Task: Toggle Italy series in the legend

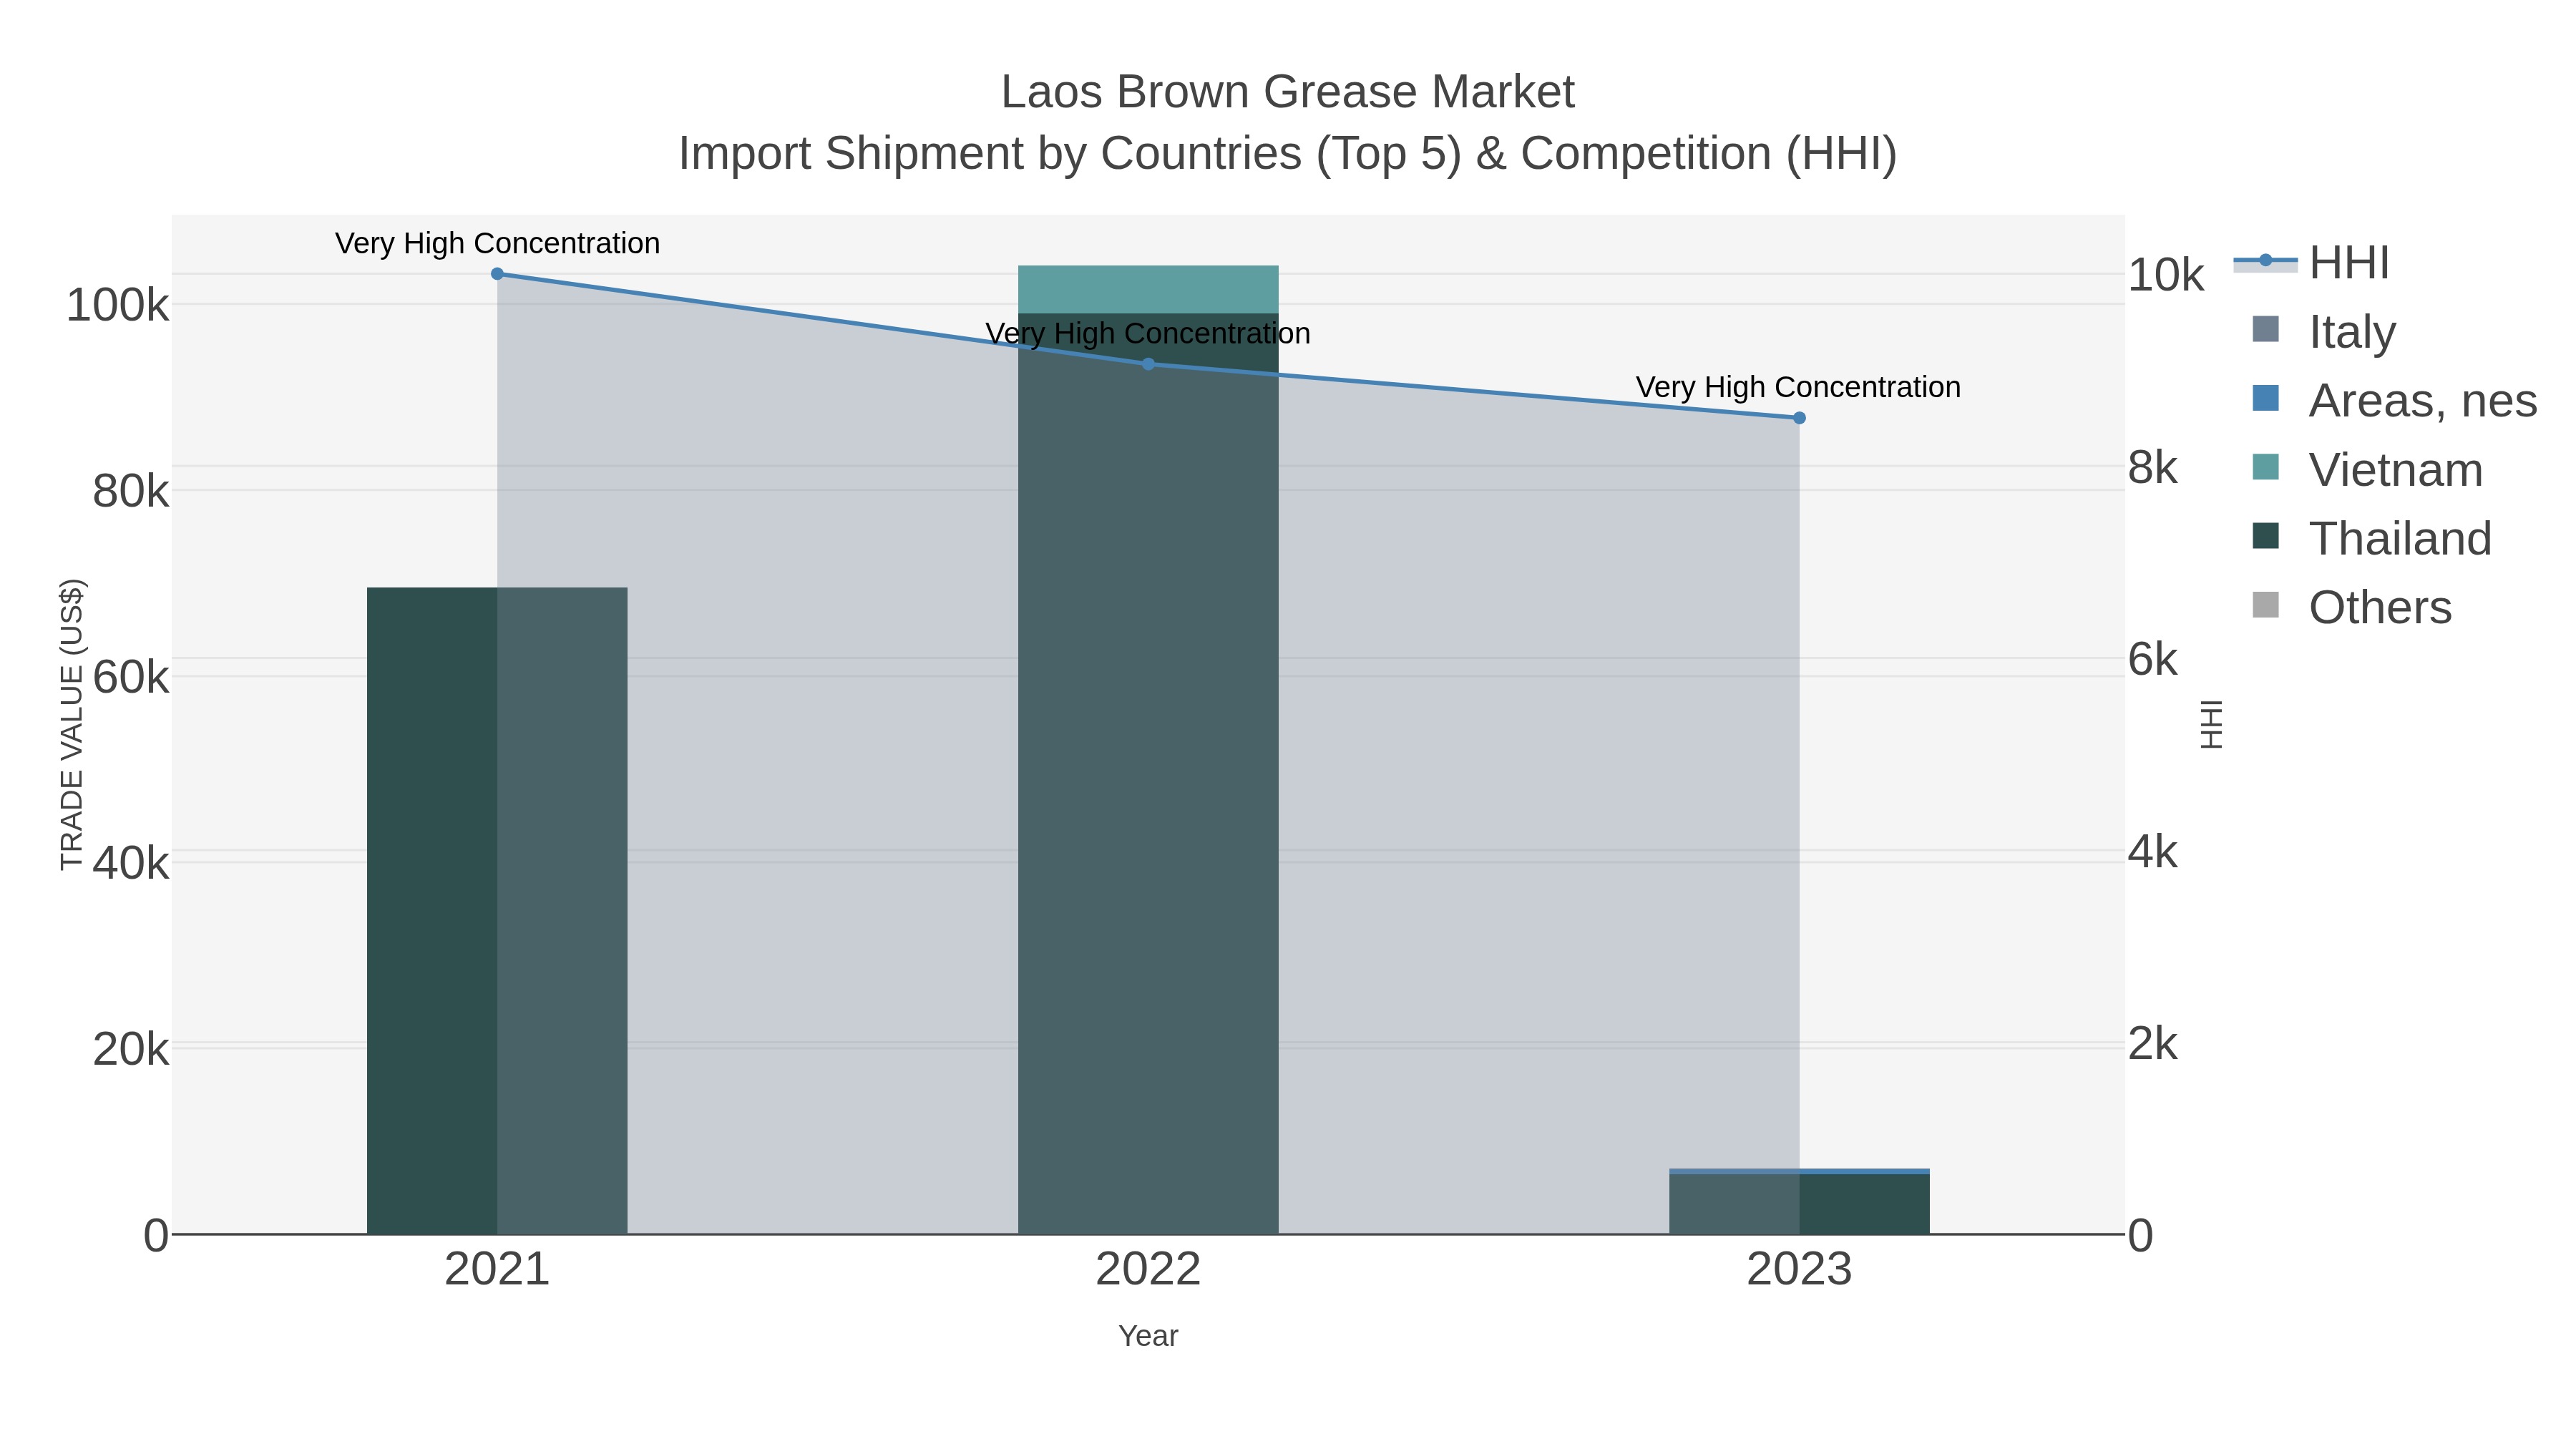Action: [2324, 331]
